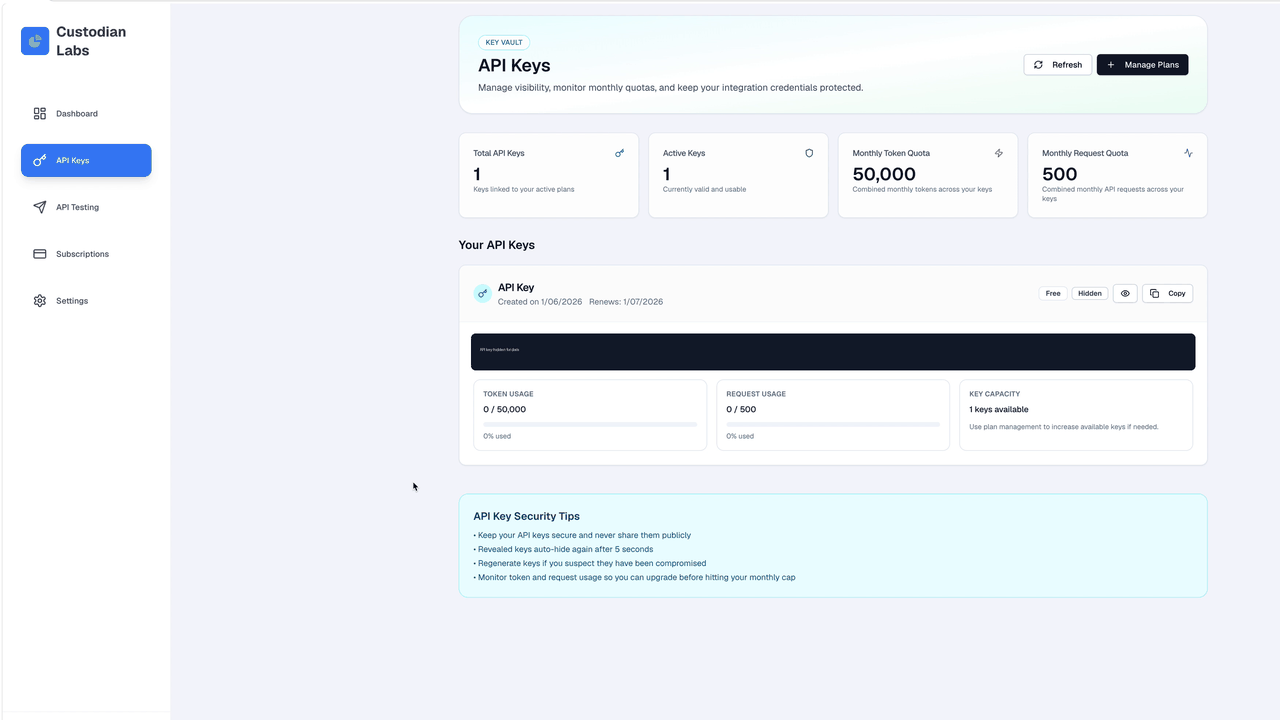Click the Free plan badge
The width and height of the screenshot is (1280, 720).
1053,293
